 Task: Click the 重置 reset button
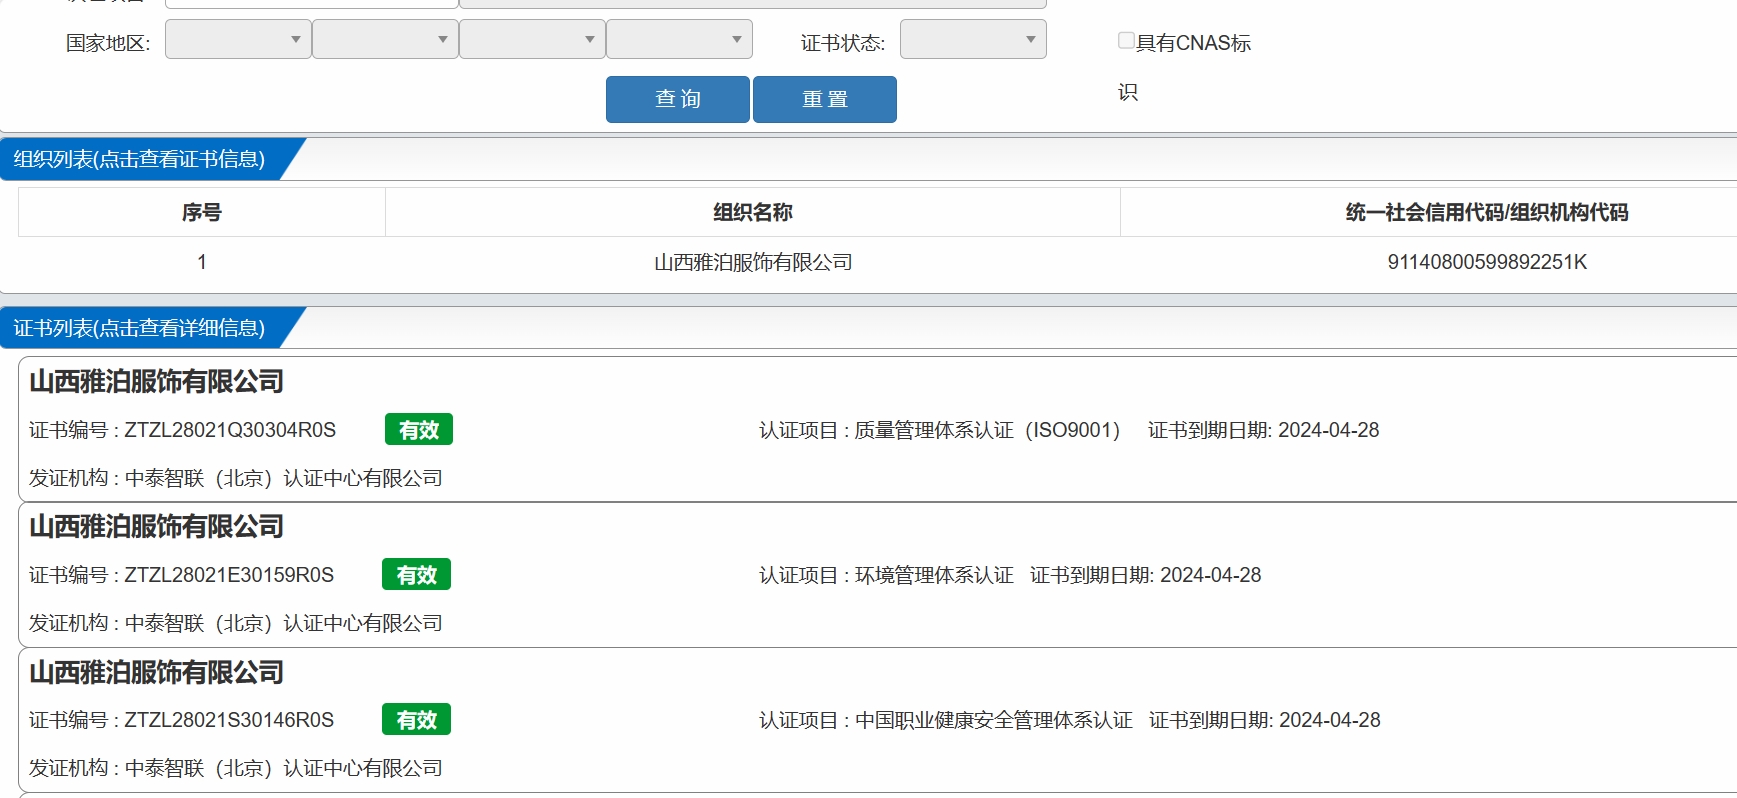pyautogui.click(x=825, y=99)
